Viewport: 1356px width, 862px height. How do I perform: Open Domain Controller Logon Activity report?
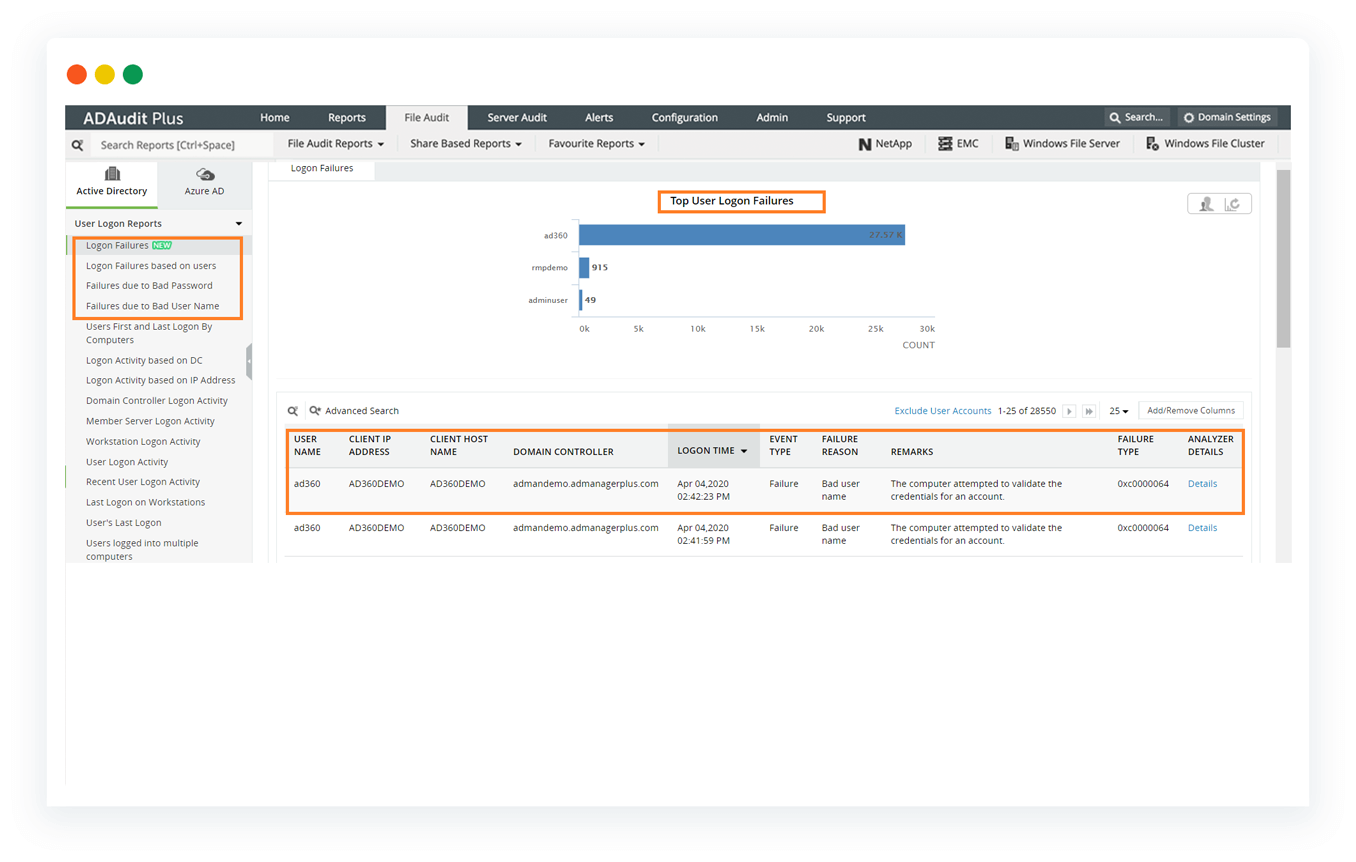pyautogui.click(x=157, y=401)
